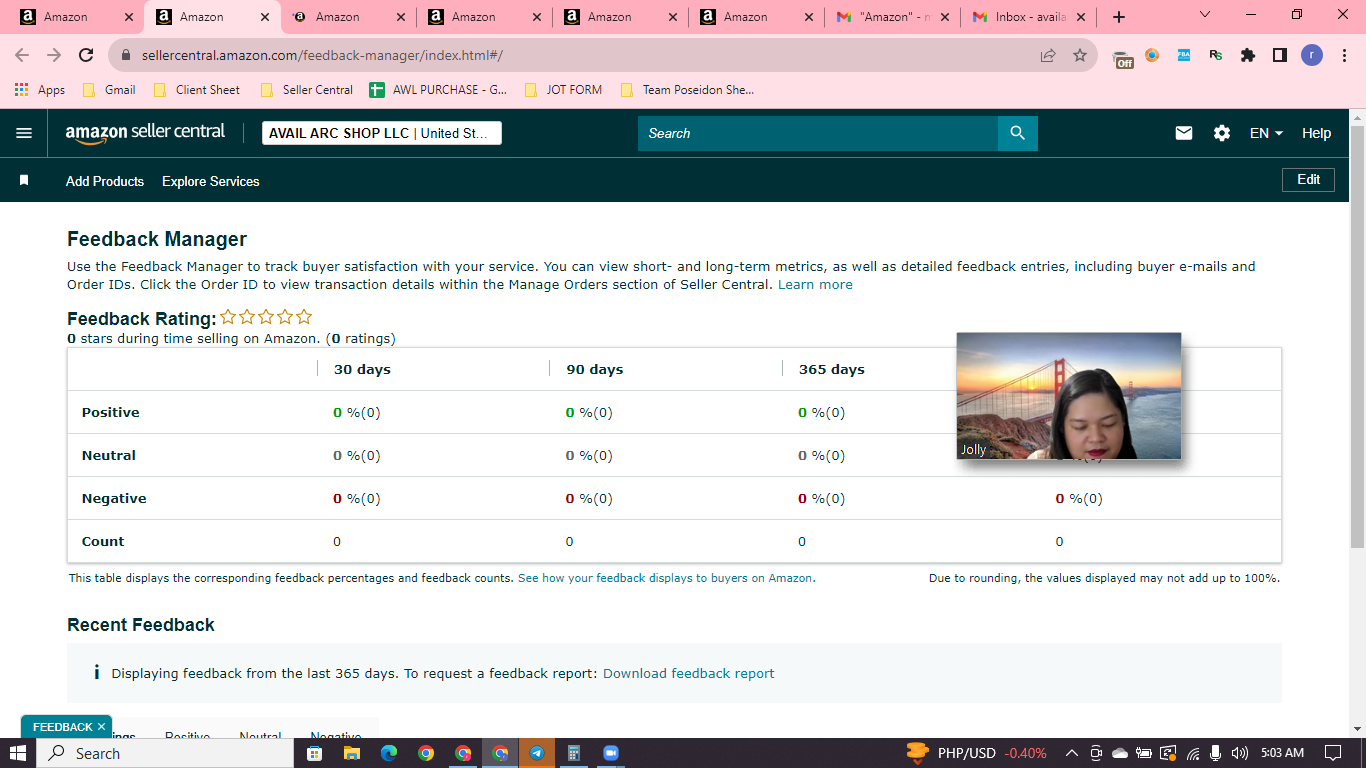The width and height of the screenshot is (1366, 768).
Task: Click the Amazon Seller Central logo
Action: click(x=145, y=133)
